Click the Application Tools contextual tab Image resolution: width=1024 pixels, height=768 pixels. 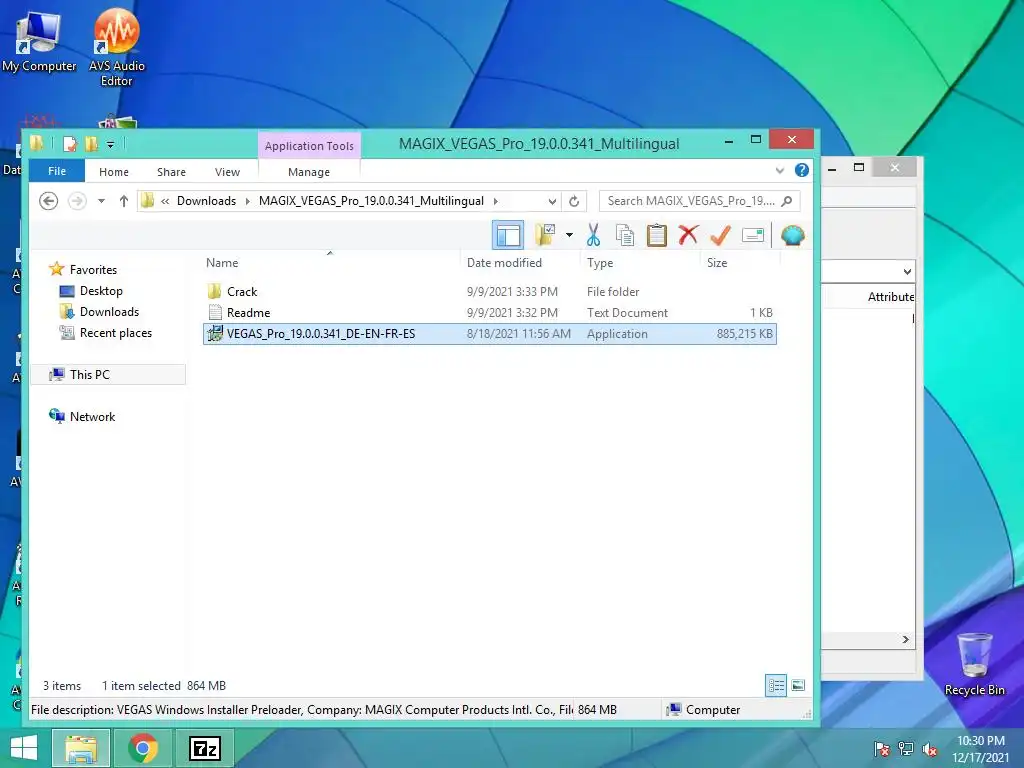tap(309, 146)
